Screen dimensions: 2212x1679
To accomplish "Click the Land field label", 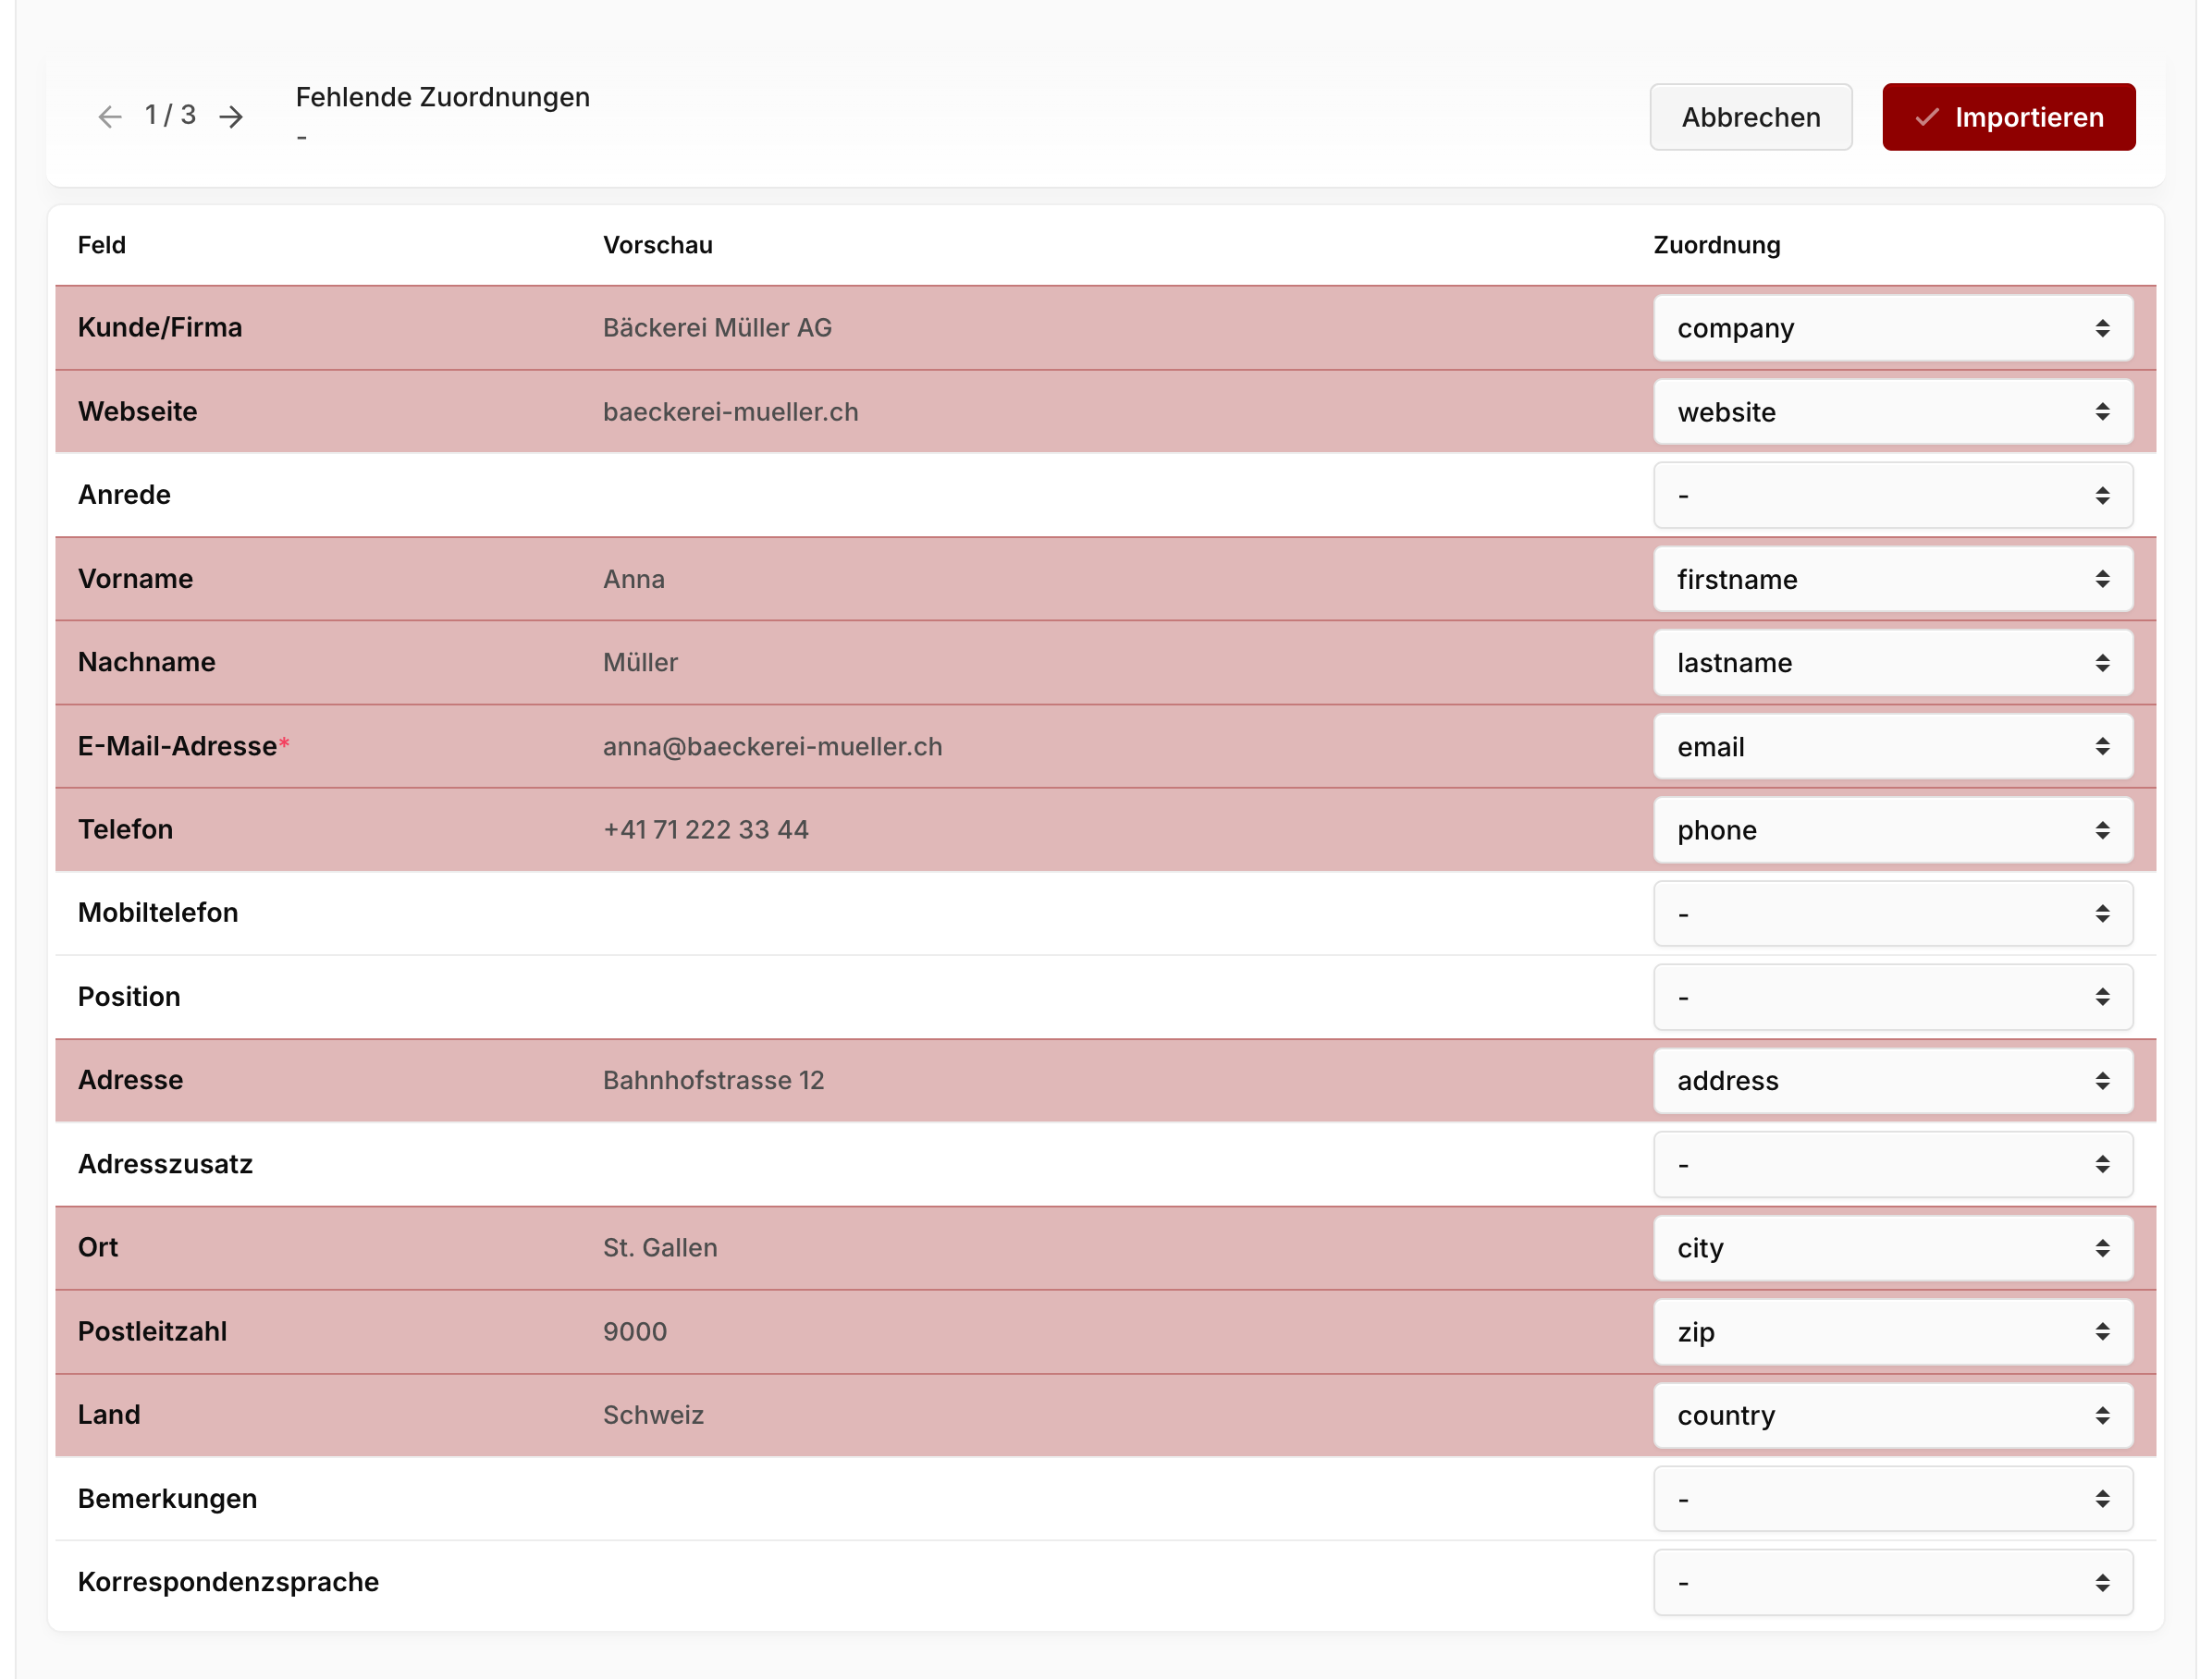I will coord(109,1415).
